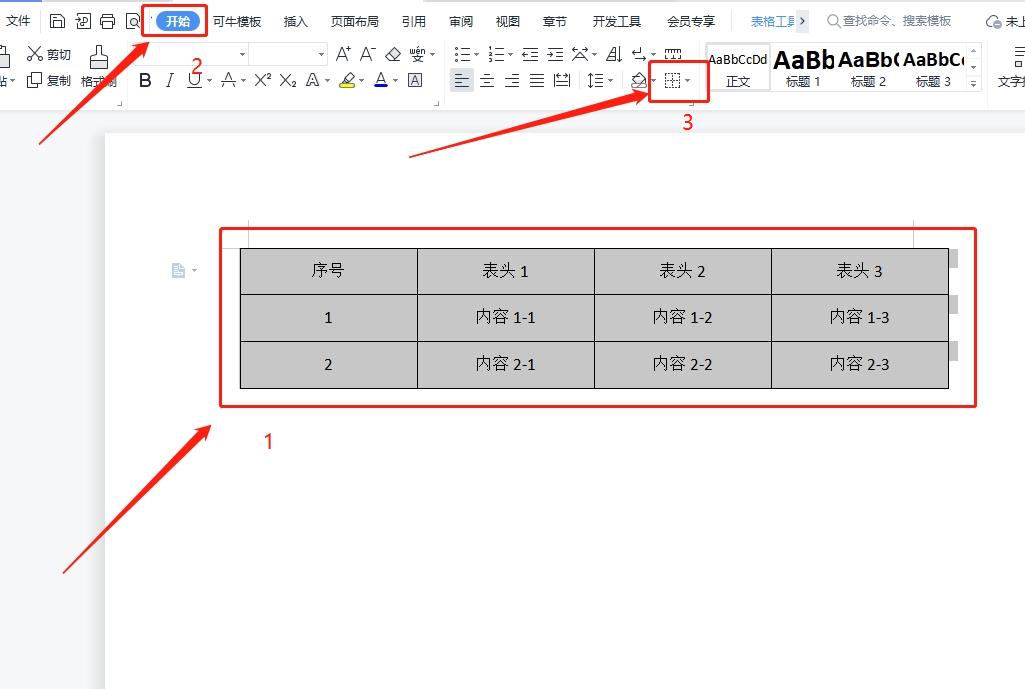Image resolution: width=1025 pixels, height=689 pixels.
Task: Justify the text alignment
Action: (537, 80)
